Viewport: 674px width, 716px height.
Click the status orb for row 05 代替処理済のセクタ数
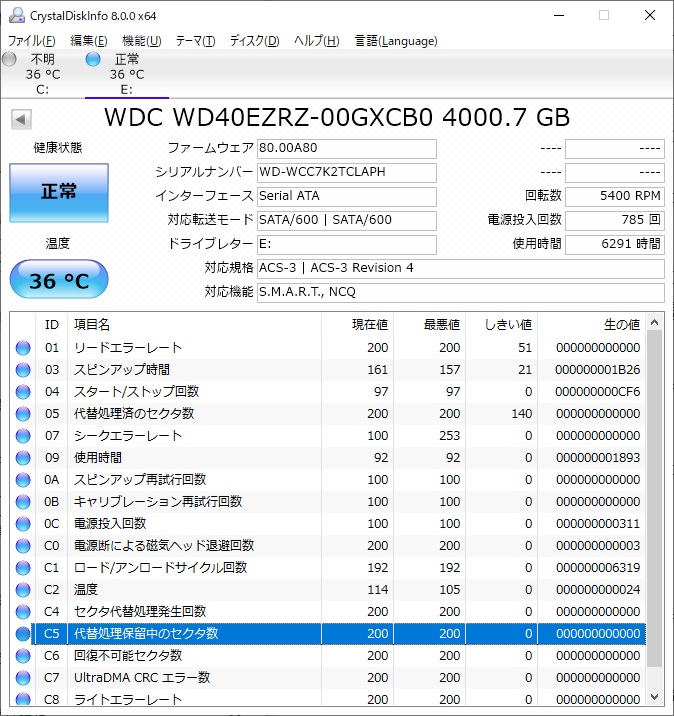point(23,414)
